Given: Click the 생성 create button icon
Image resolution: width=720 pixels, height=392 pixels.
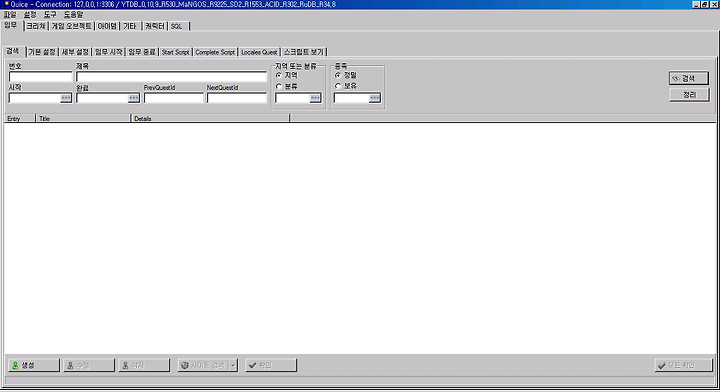Looking at the screenshot, I should coord(15,365).
